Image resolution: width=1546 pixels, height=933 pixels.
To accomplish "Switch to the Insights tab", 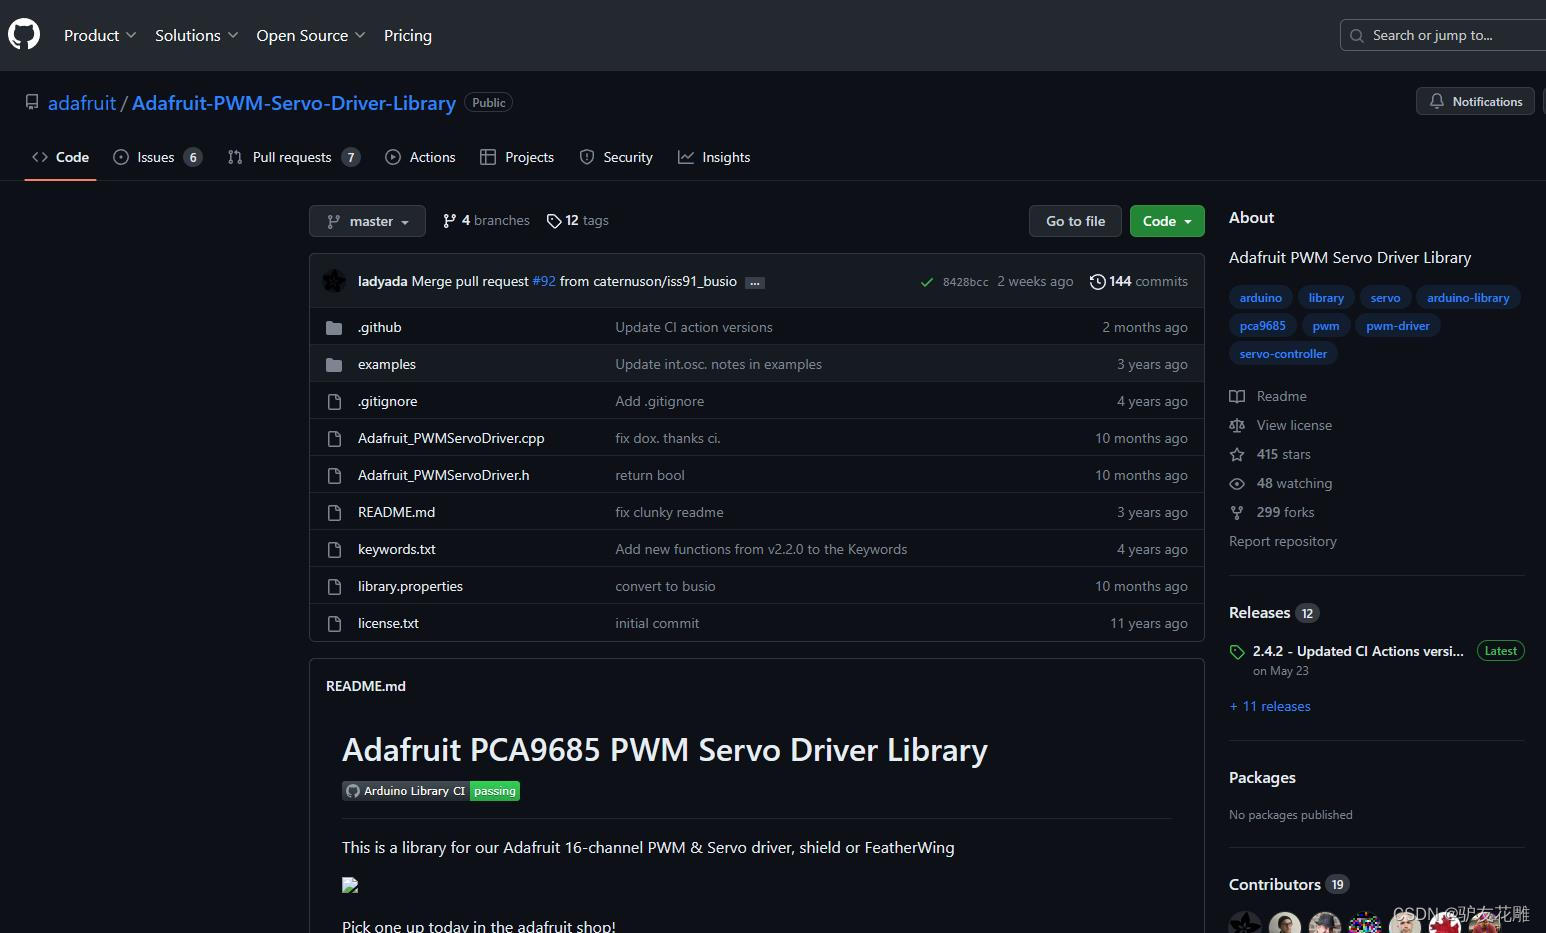I will [x=714, y=157].
